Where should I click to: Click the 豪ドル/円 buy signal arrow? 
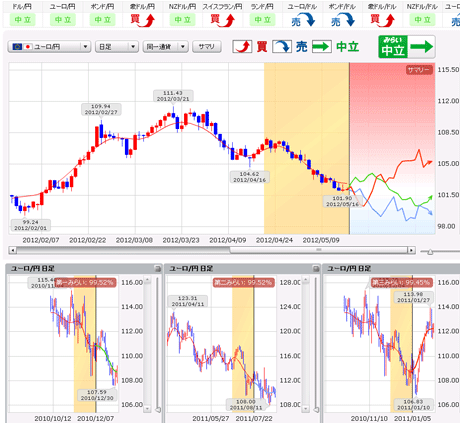[x=143, y=20]
